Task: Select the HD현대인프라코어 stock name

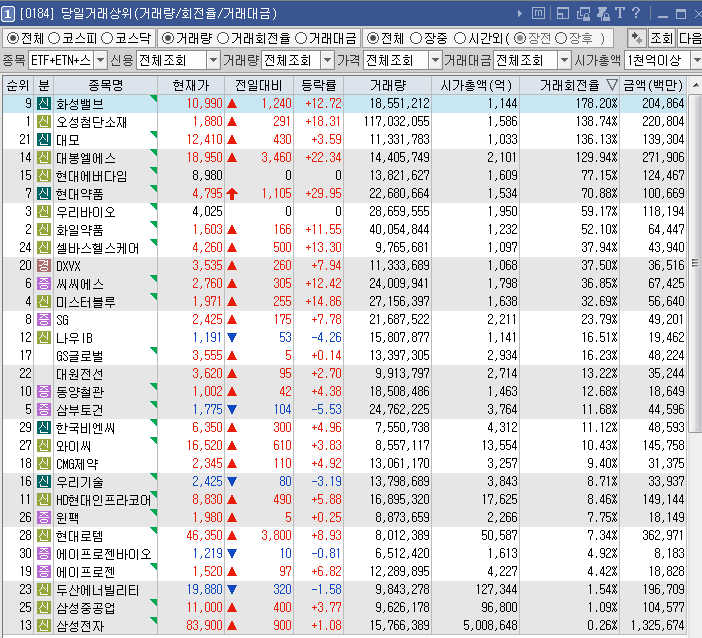Action: 103,500
